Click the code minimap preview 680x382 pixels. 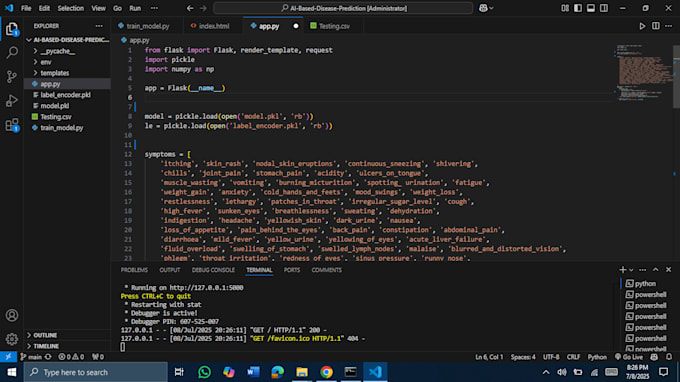click(644, 72)
